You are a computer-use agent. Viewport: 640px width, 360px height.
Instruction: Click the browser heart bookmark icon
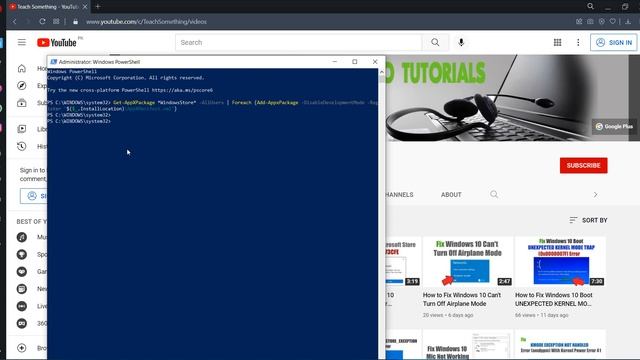[x=613, y=22]
